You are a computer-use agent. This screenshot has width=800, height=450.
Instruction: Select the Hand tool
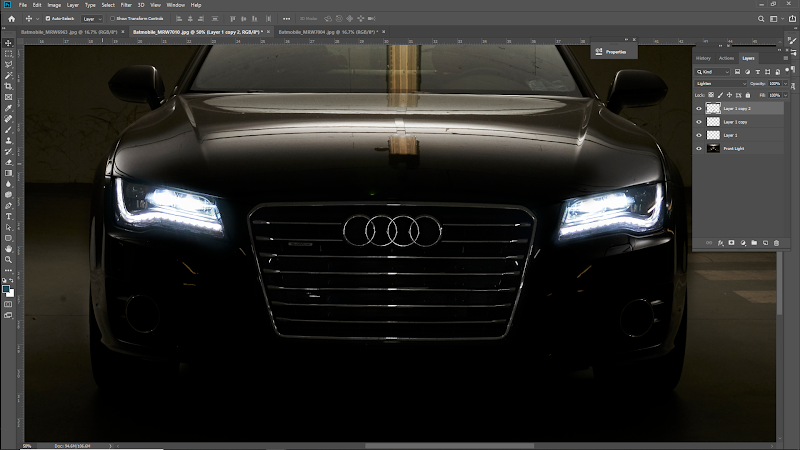(8, 249)
